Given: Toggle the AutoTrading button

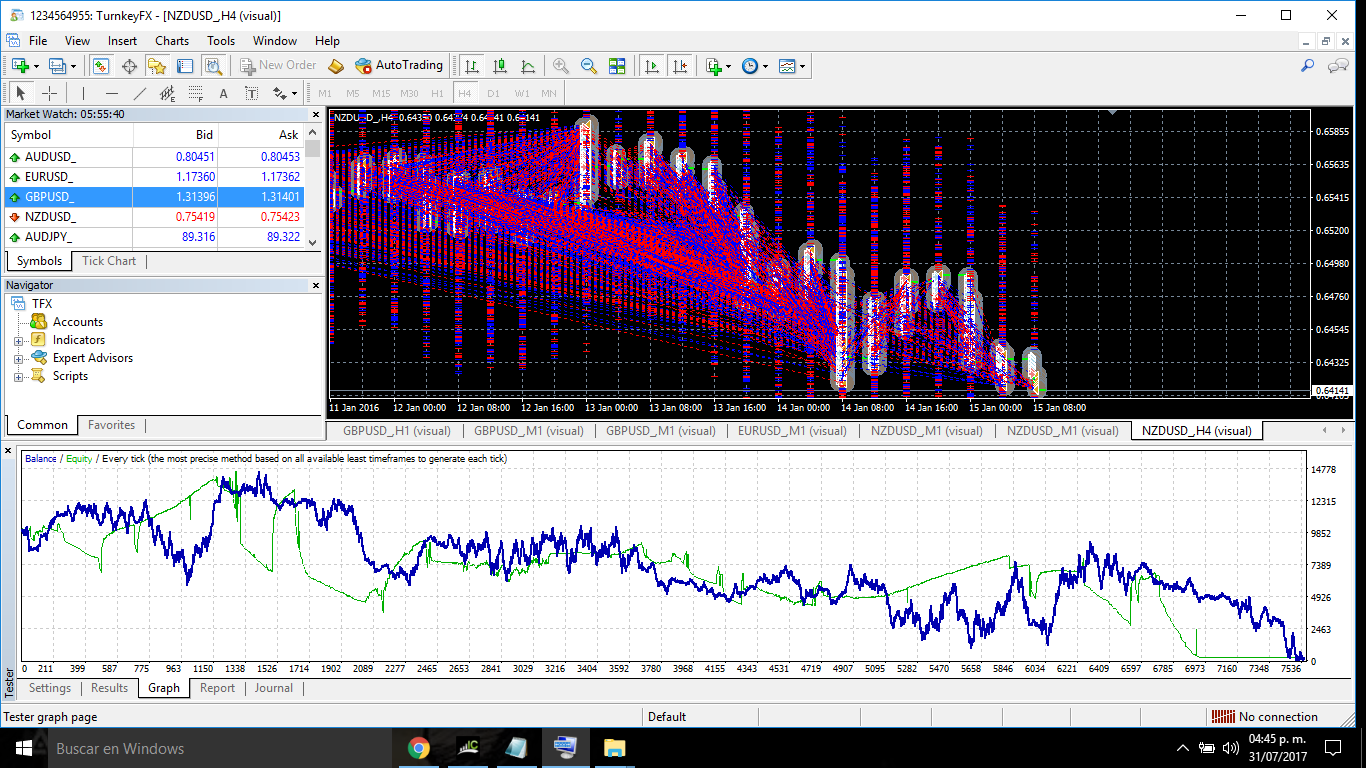Looking at the screenshot, I should (398, 66).
